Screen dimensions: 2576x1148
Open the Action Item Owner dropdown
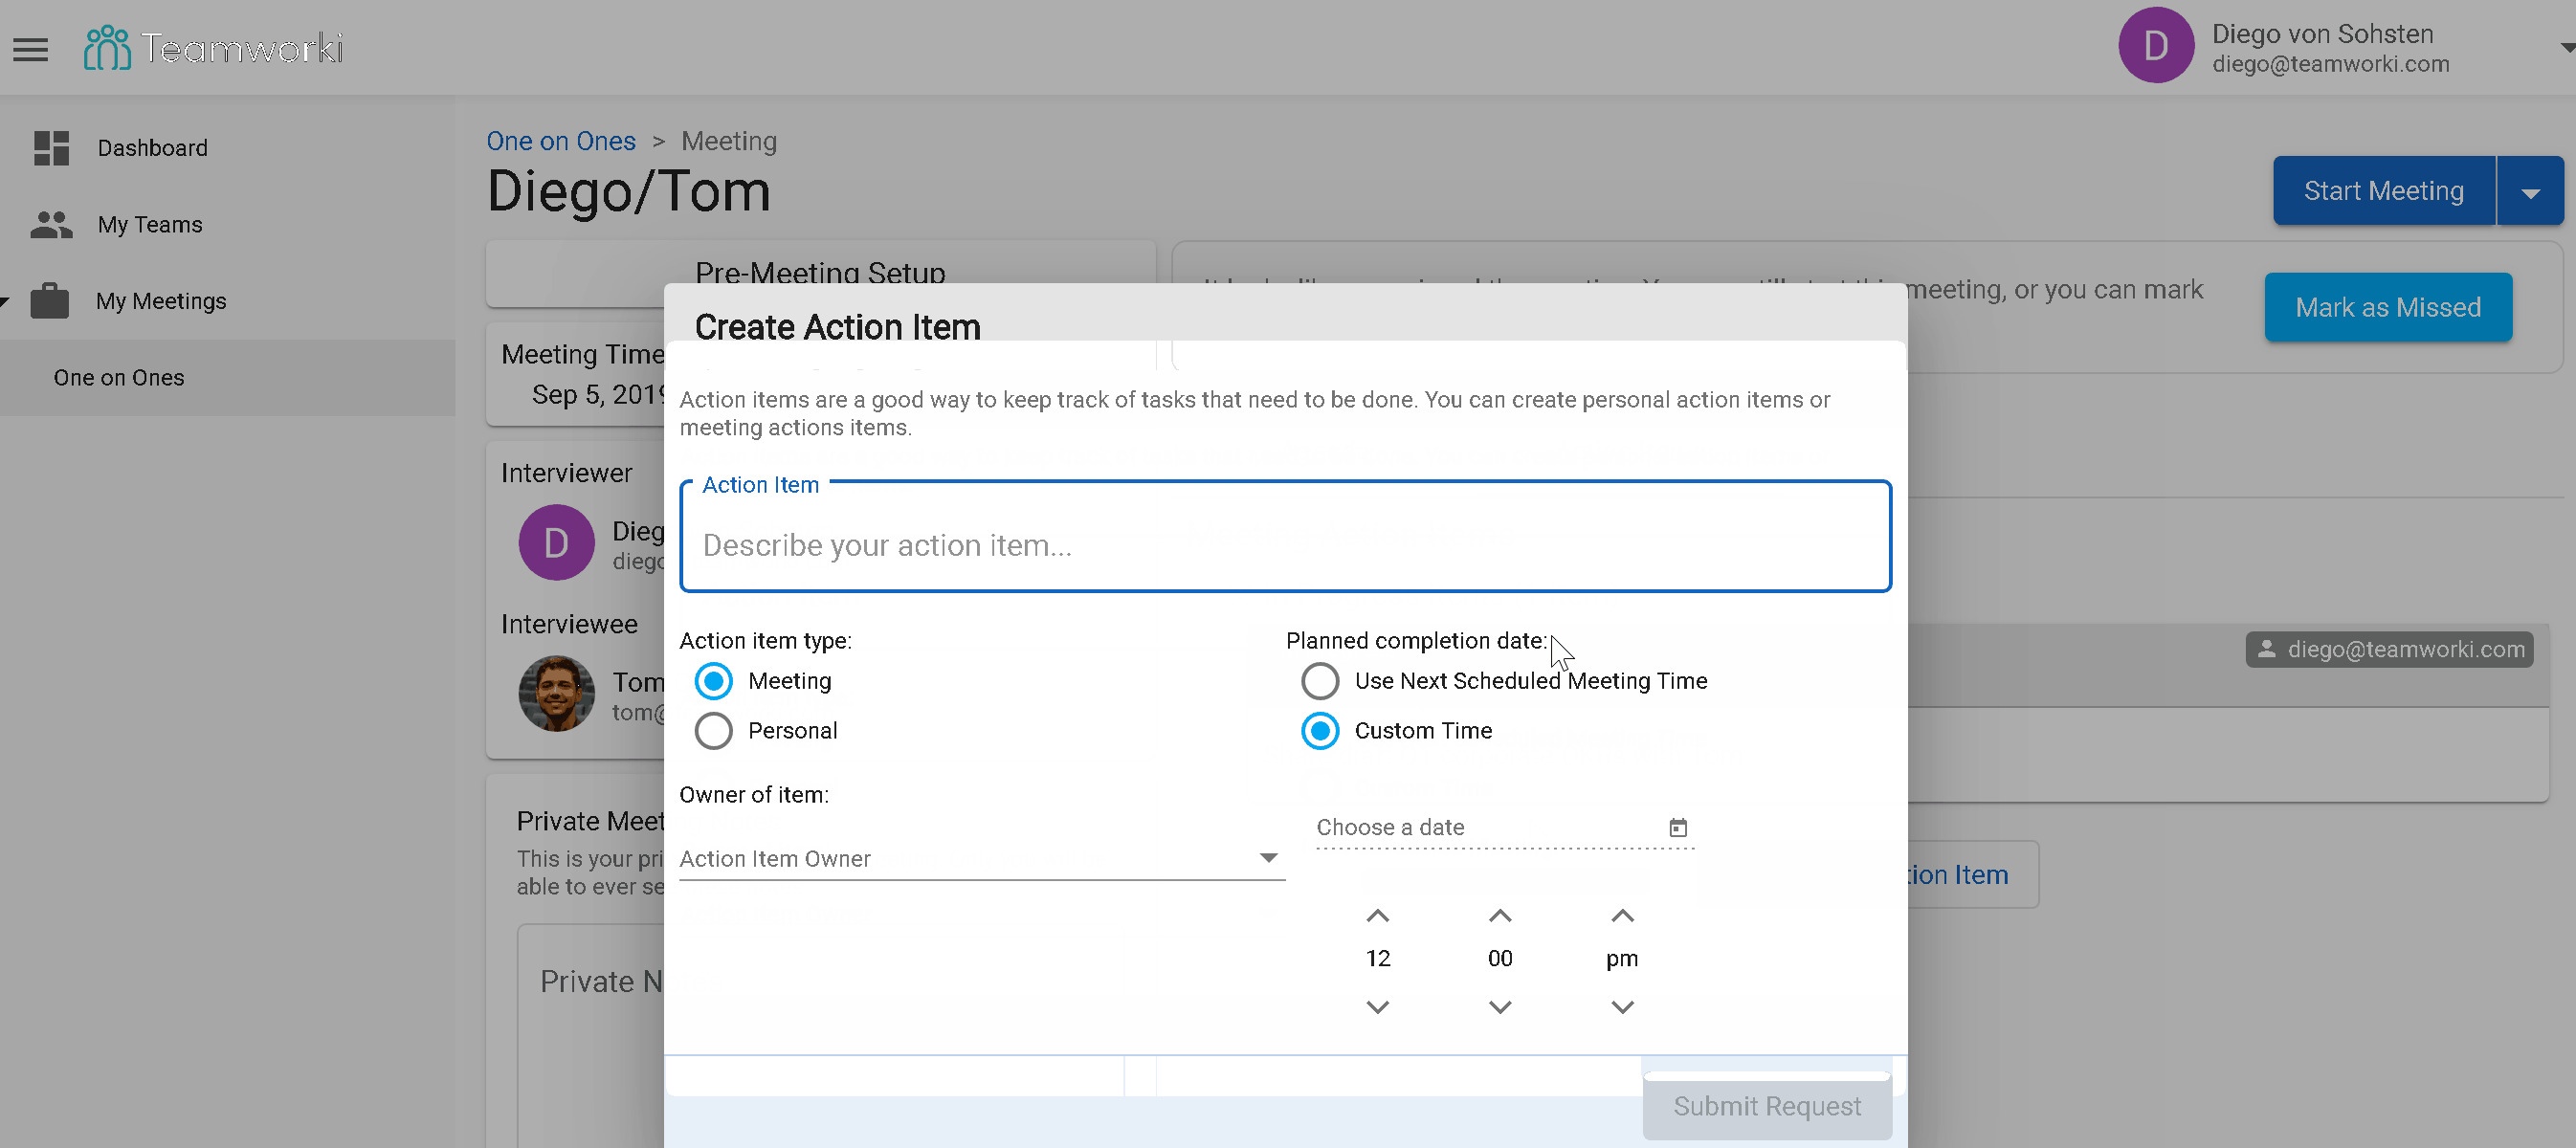(980, 858)
